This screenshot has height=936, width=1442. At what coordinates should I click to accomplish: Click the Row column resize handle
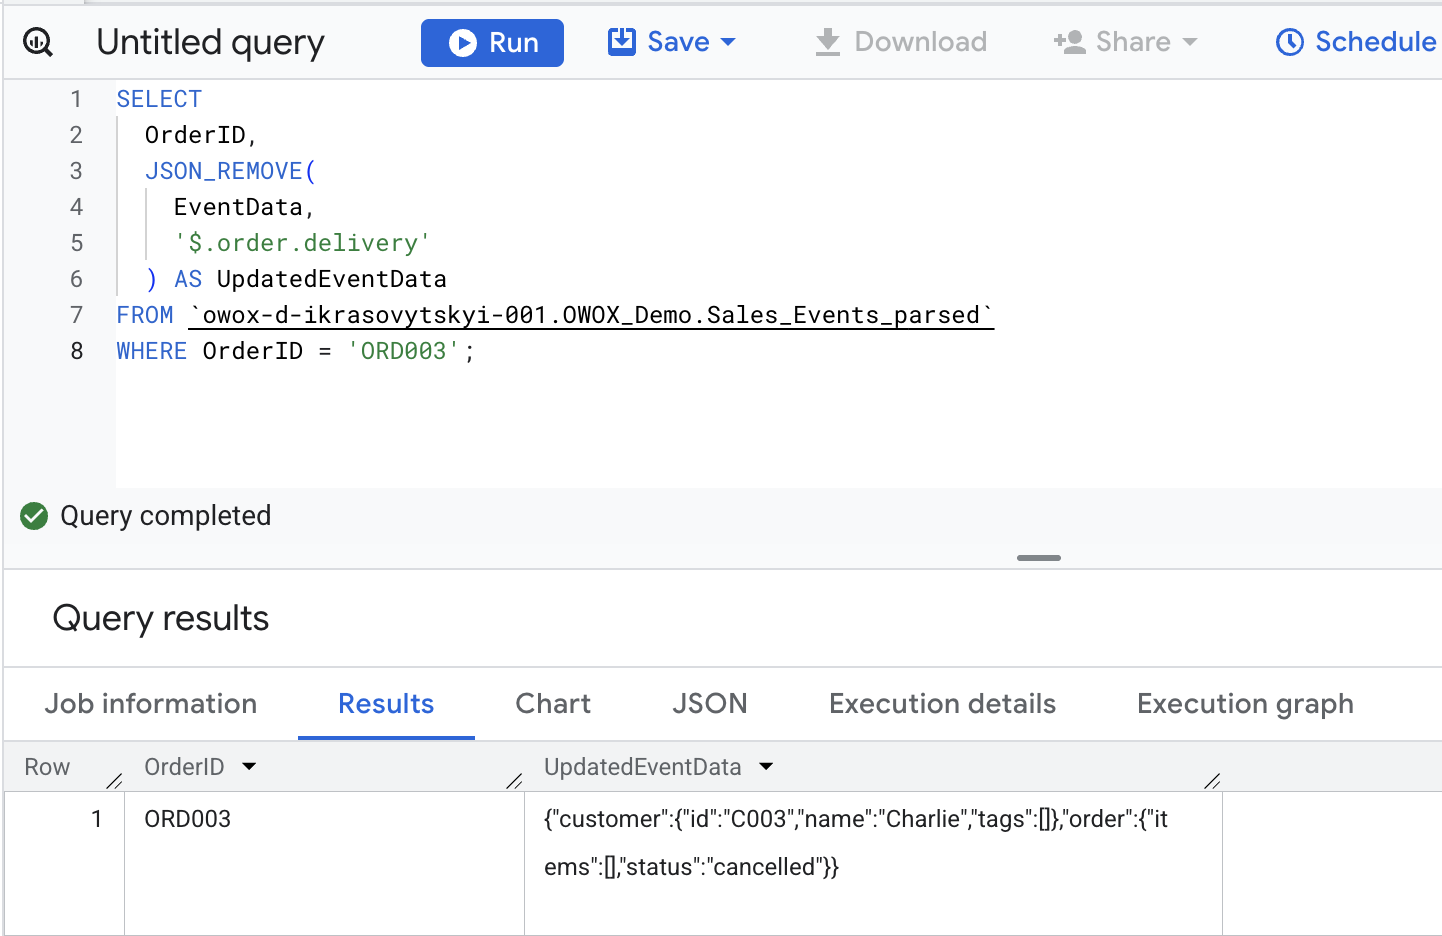pyautogui.click(x=114, y=781)
